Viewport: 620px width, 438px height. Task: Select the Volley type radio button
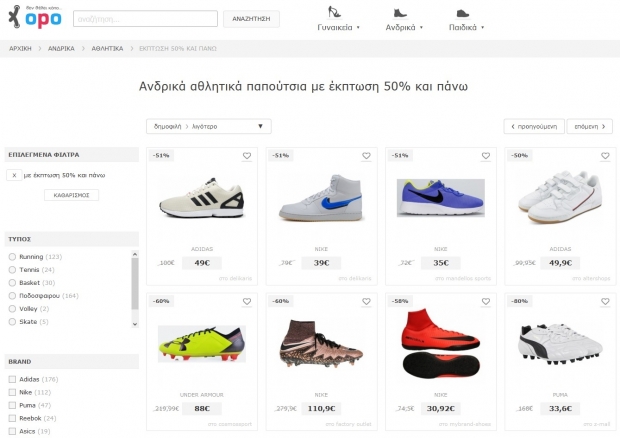(x=12, y=309)
